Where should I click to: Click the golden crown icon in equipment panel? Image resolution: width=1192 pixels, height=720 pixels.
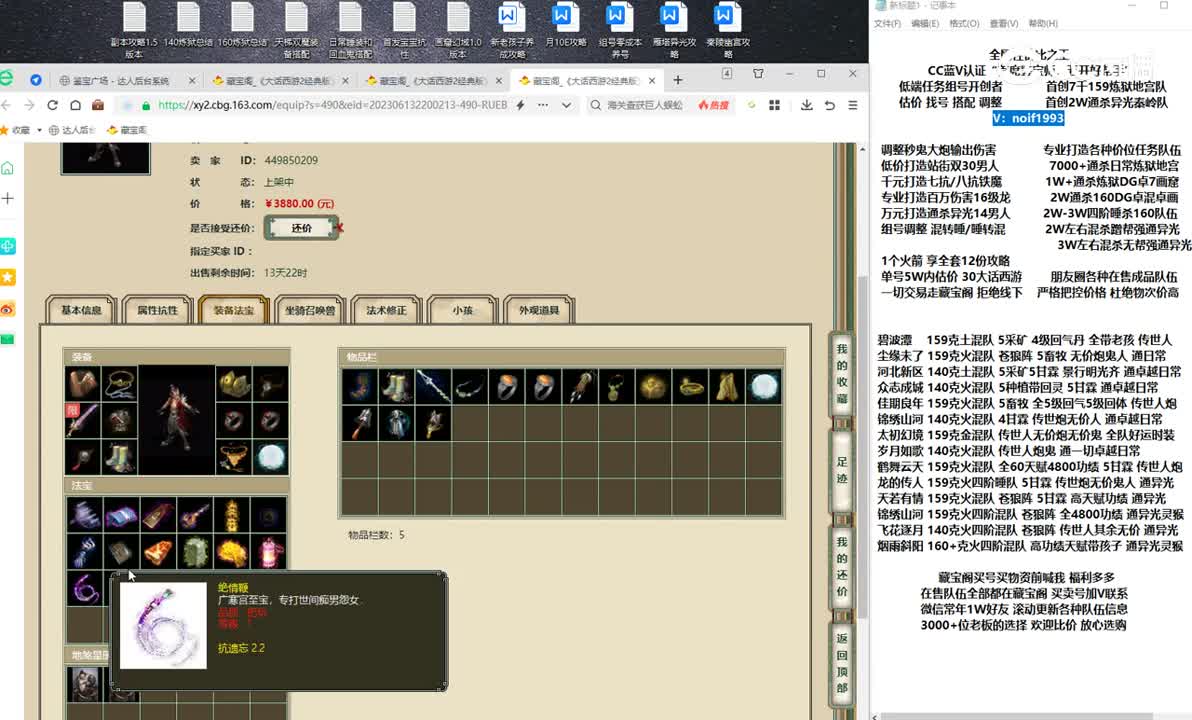coord(233,385)
